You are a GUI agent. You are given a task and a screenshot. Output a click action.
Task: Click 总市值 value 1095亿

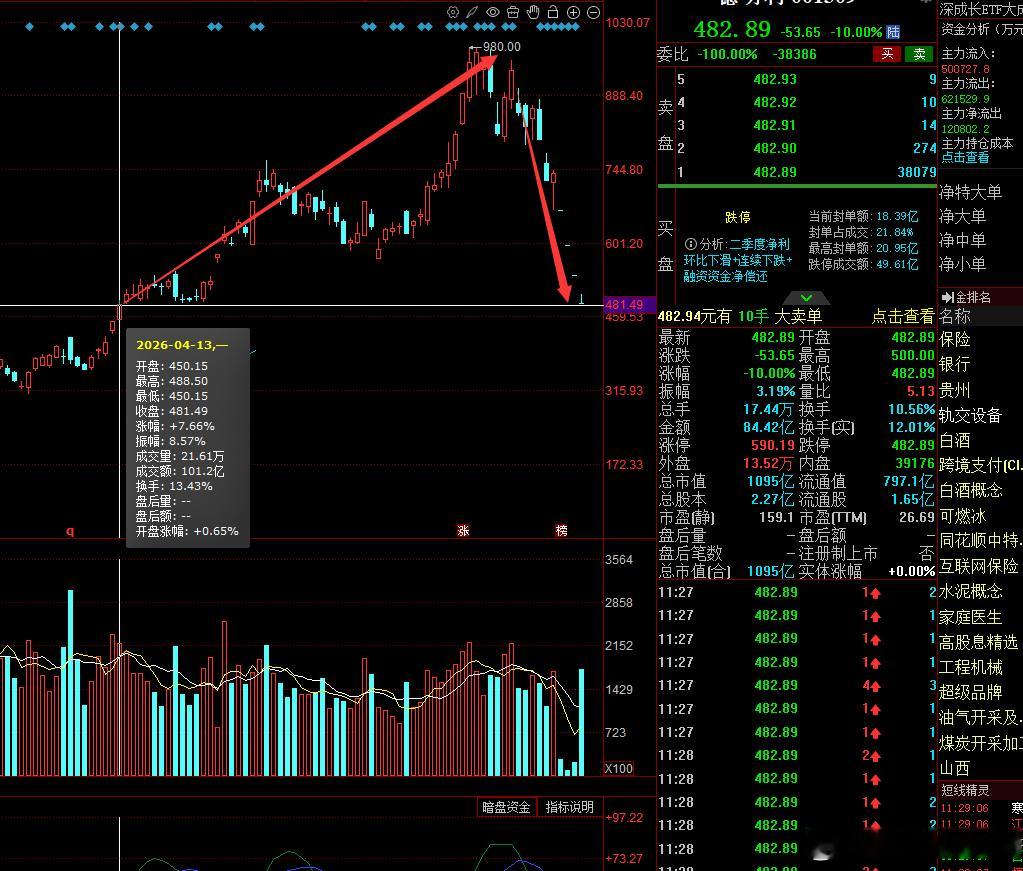click(771, 481)
